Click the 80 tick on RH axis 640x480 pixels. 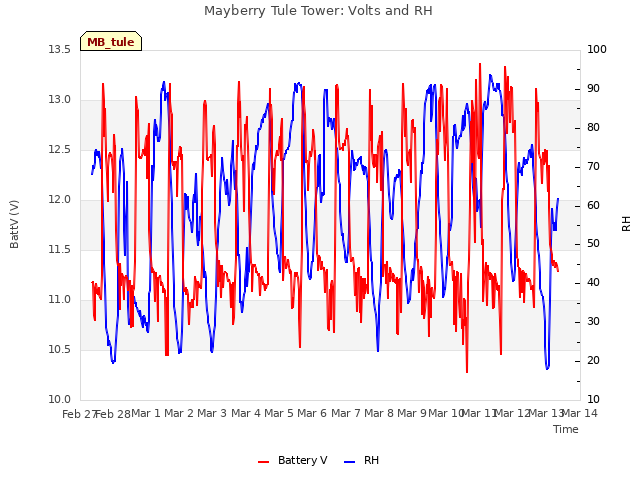tap(593, 127)
